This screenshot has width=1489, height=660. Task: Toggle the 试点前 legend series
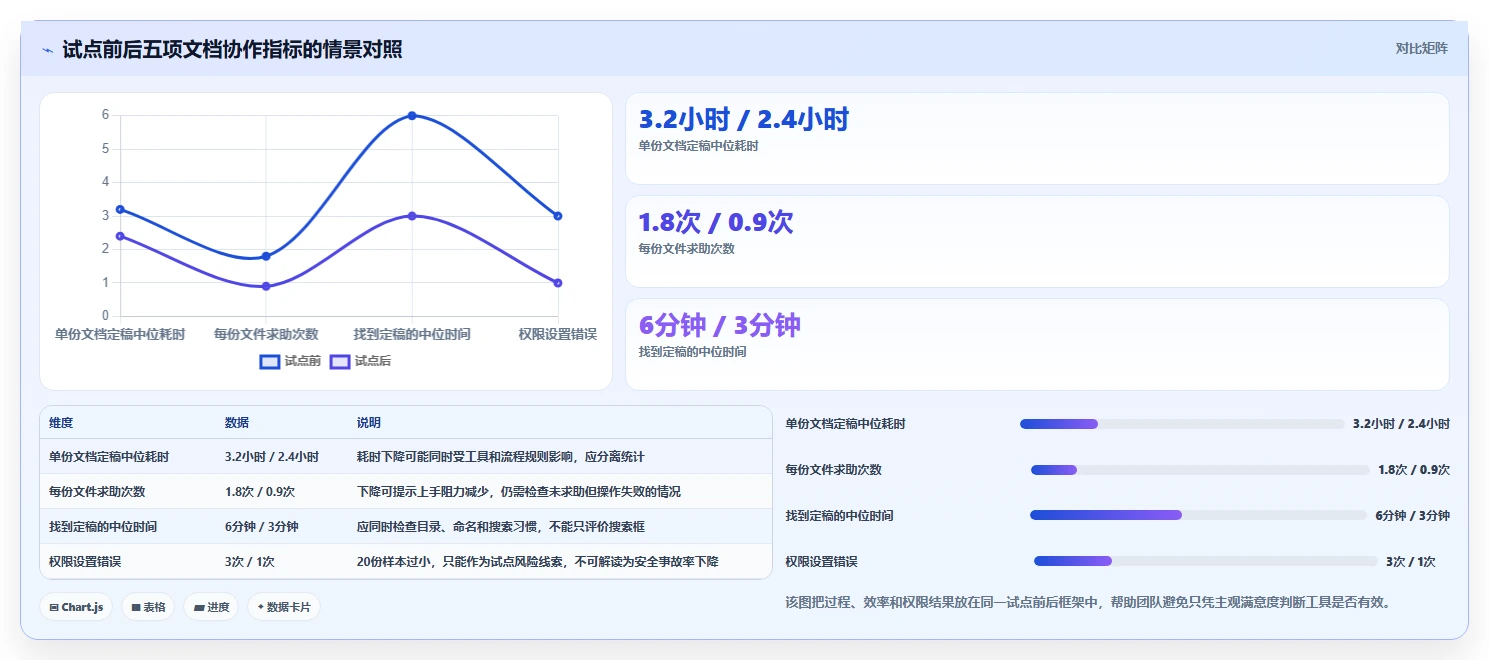click(x=290, y=361)
